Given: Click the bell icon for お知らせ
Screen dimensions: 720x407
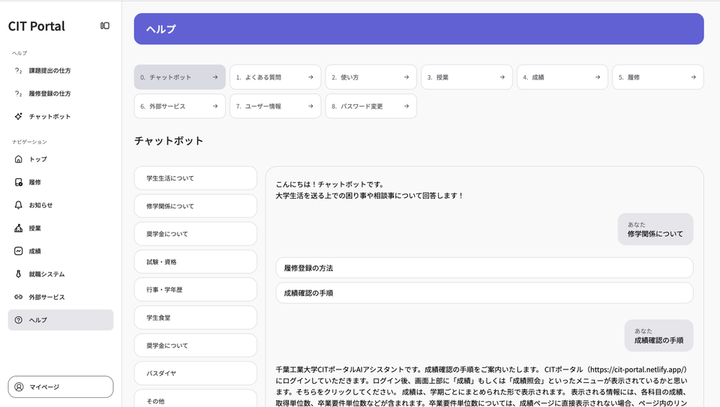Looking at the screenshot, I should pyautogui.click(x=19, y=205).
